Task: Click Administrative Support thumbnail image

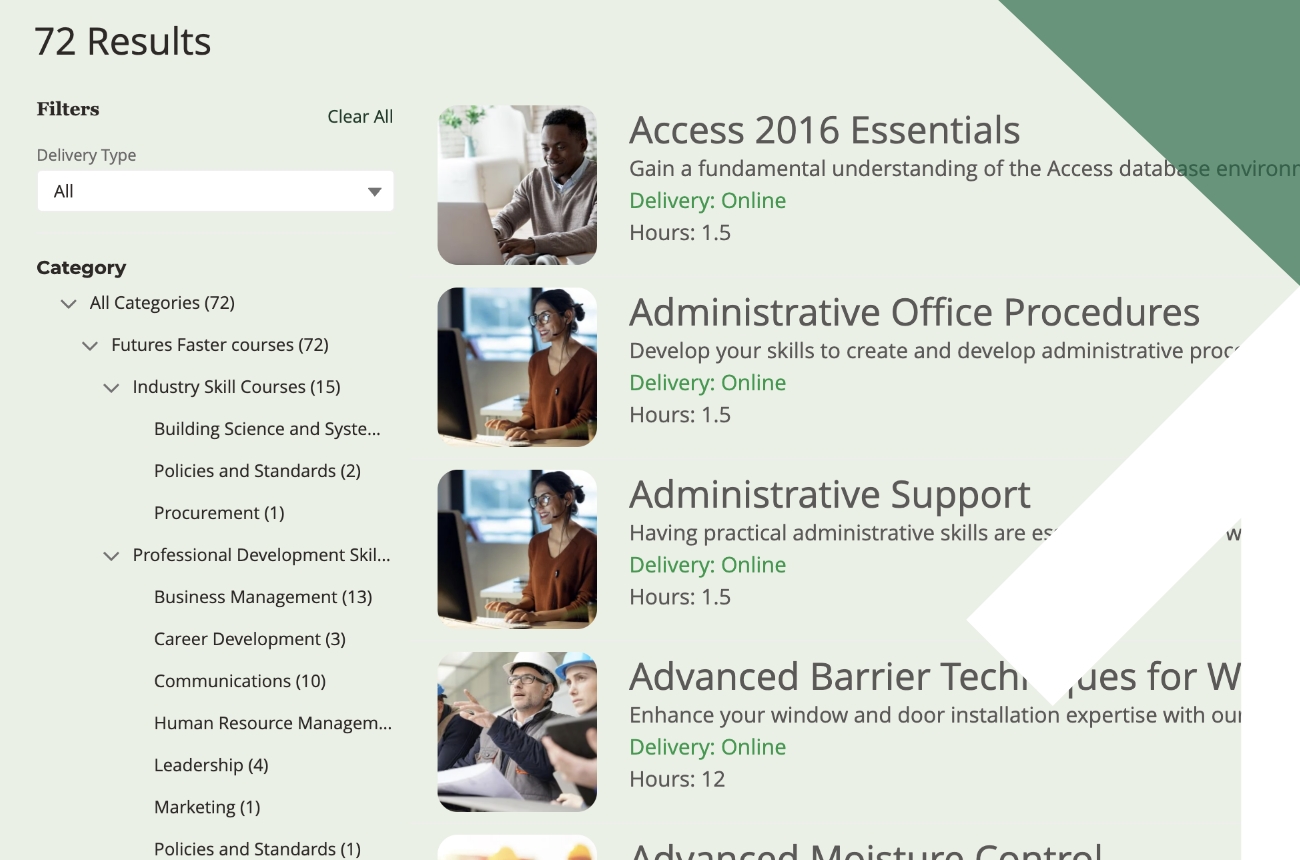Action: pos(517,549)
